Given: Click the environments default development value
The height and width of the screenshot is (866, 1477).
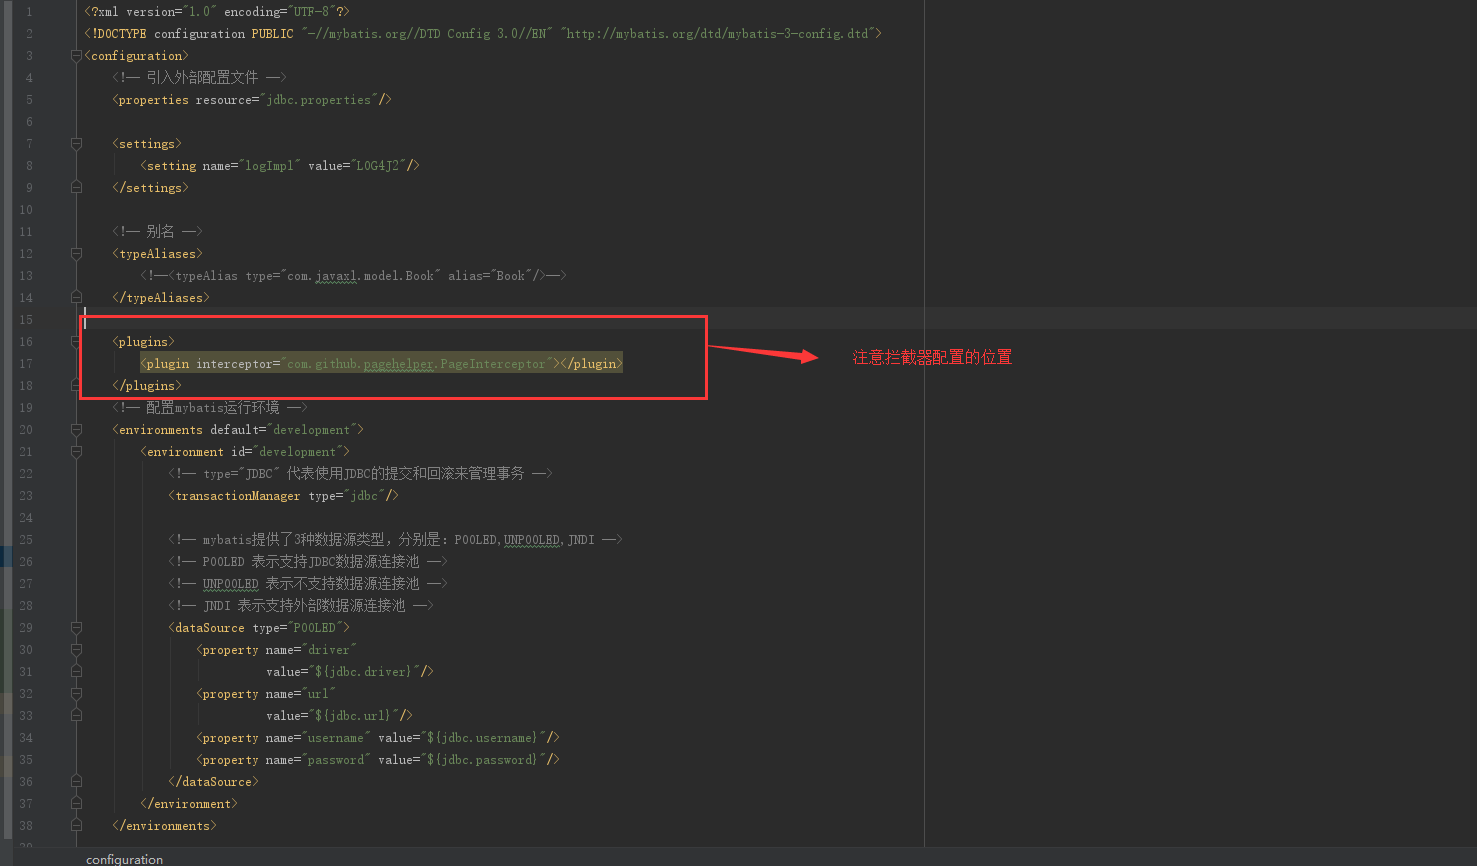Looking at the screenshot, I should coord(312,430).
